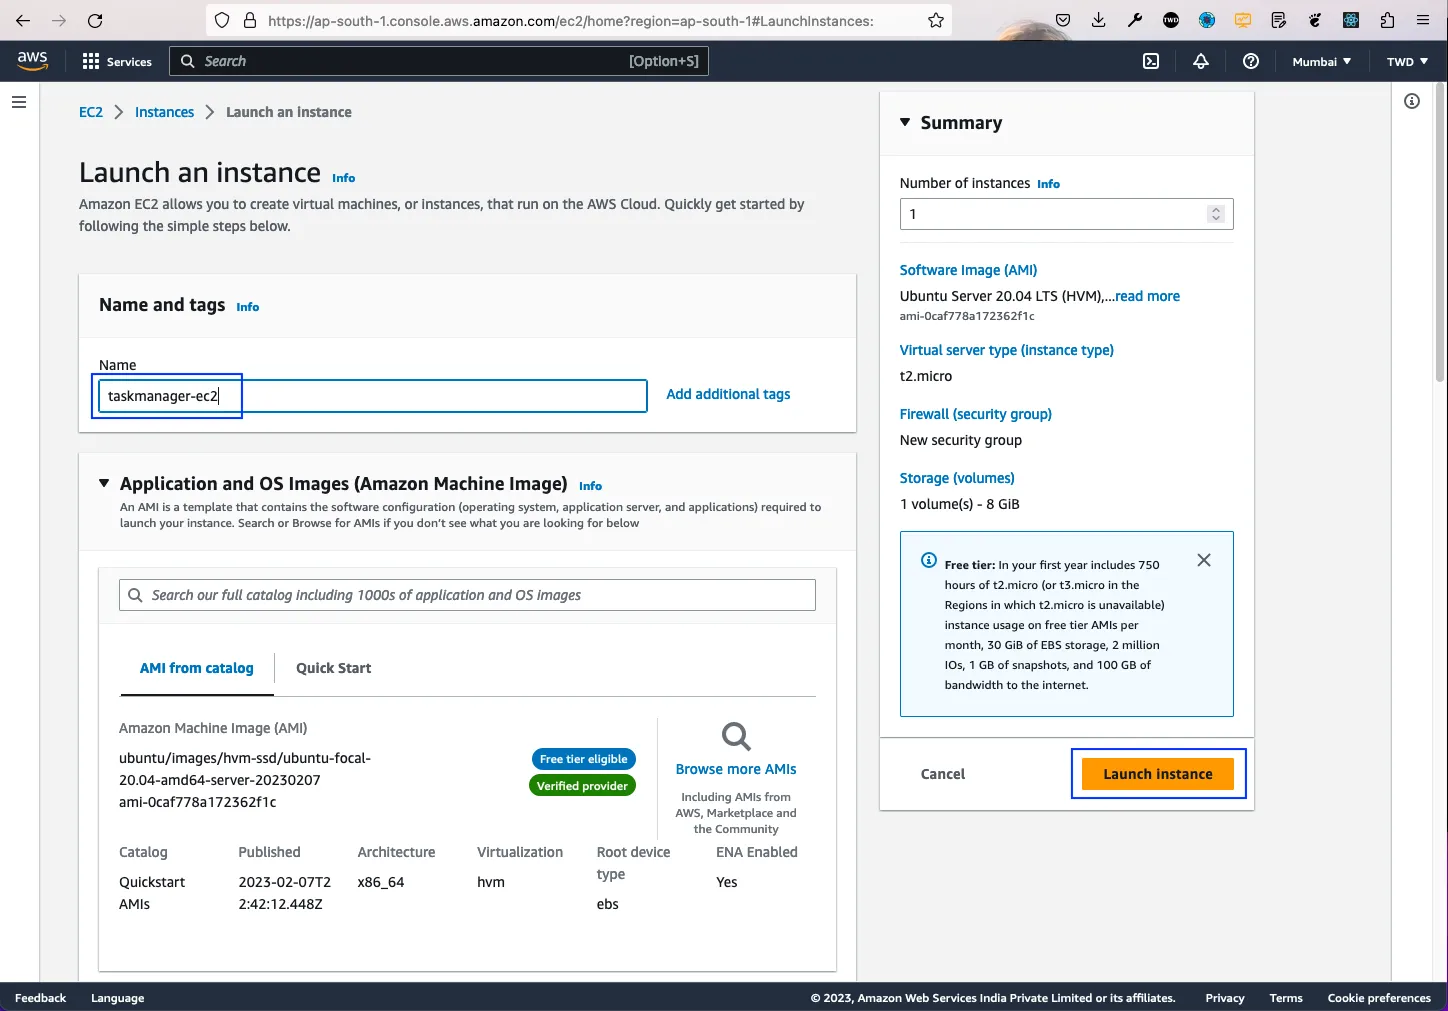The image size is (1448, 1011).
Task: Go to Instances breadcrumb
Action: (x=165, y=112)
